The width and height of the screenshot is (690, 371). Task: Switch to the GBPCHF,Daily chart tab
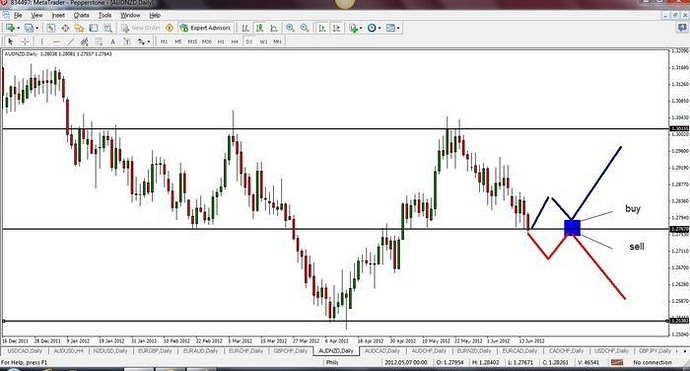pyautogui.click(x=290, y=351)
